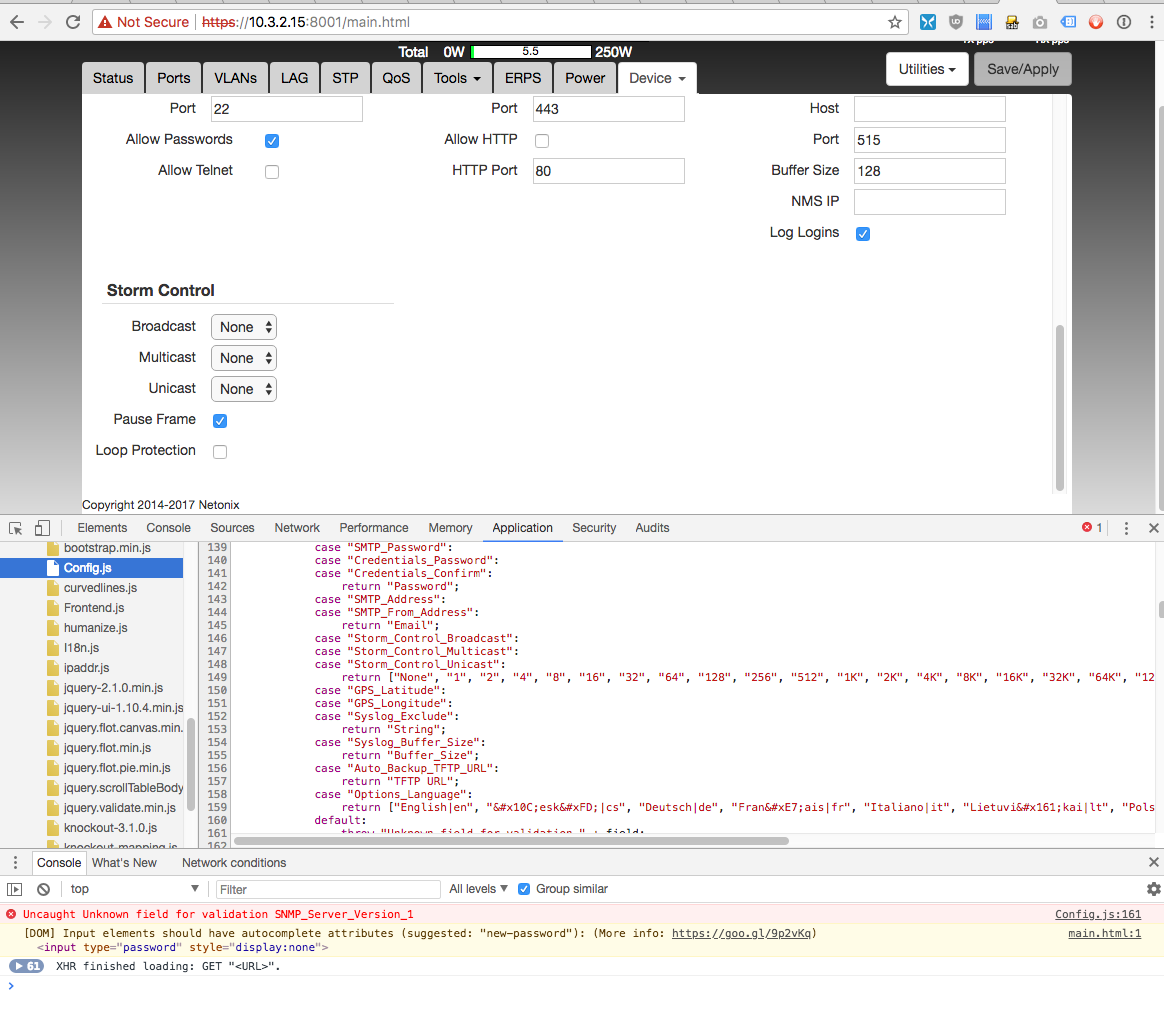
Task: Bookmark this page with the star icon
Action: click(x=895, y=22)
